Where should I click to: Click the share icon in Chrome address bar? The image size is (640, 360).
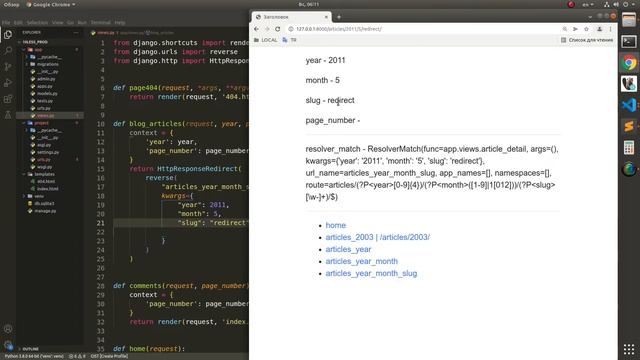pos(575,29)
